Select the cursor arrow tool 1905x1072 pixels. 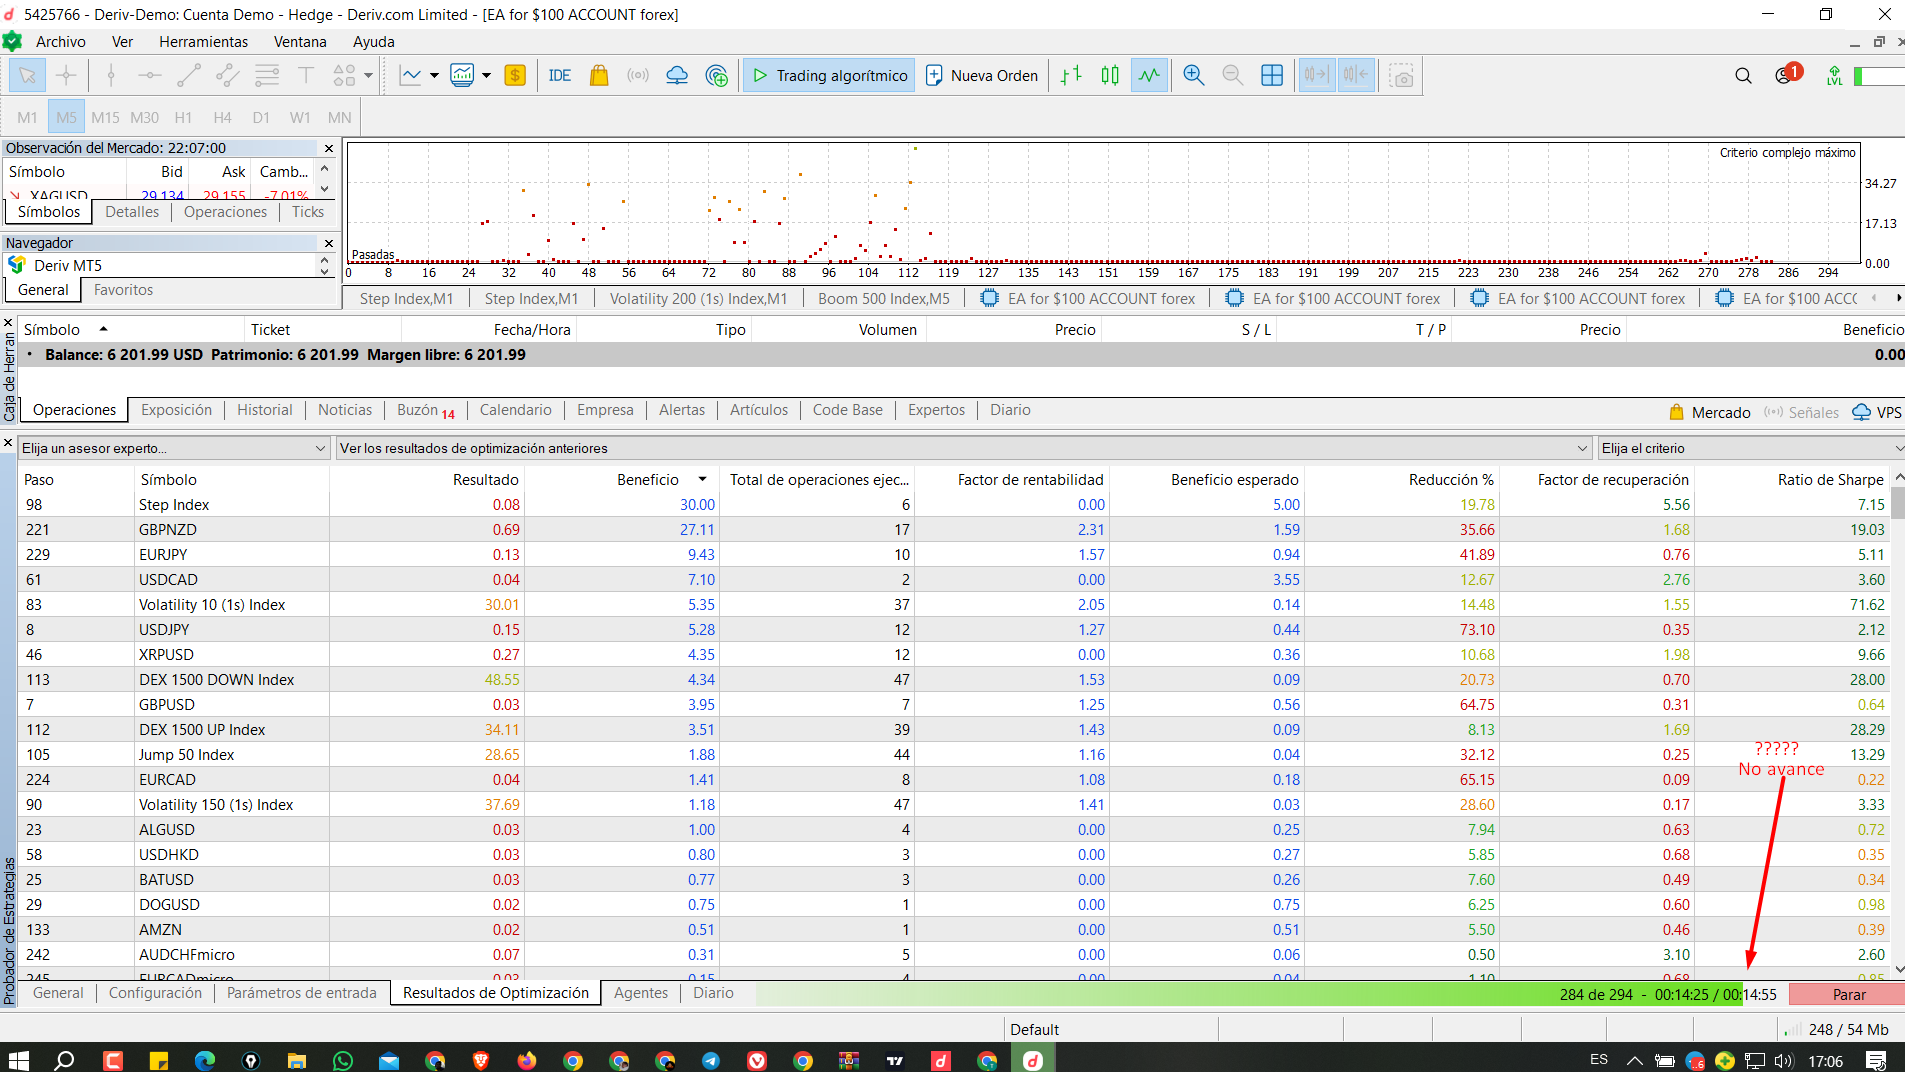pyautogui.click(x=27, y=76)
